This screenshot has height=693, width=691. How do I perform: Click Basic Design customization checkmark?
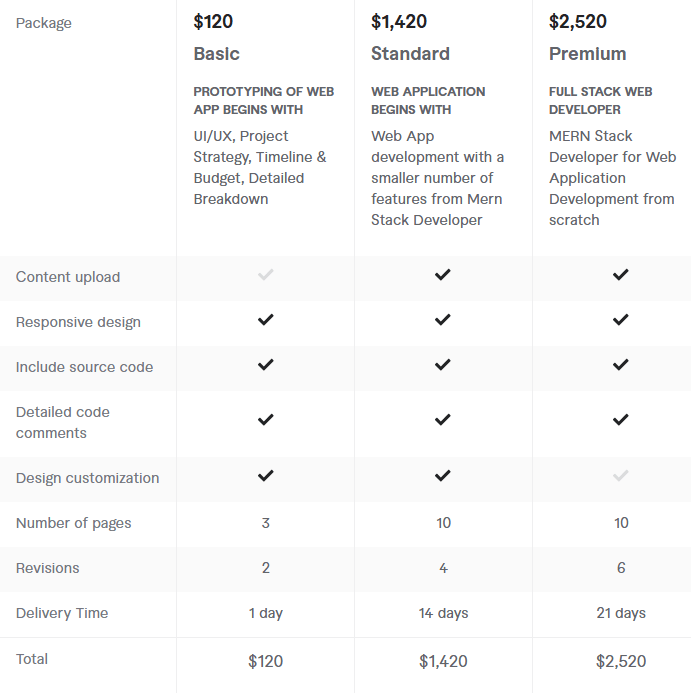point(265,476)
